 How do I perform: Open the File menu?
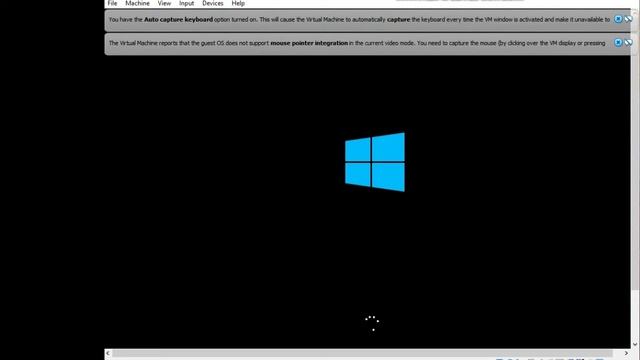tap(112, 3)
